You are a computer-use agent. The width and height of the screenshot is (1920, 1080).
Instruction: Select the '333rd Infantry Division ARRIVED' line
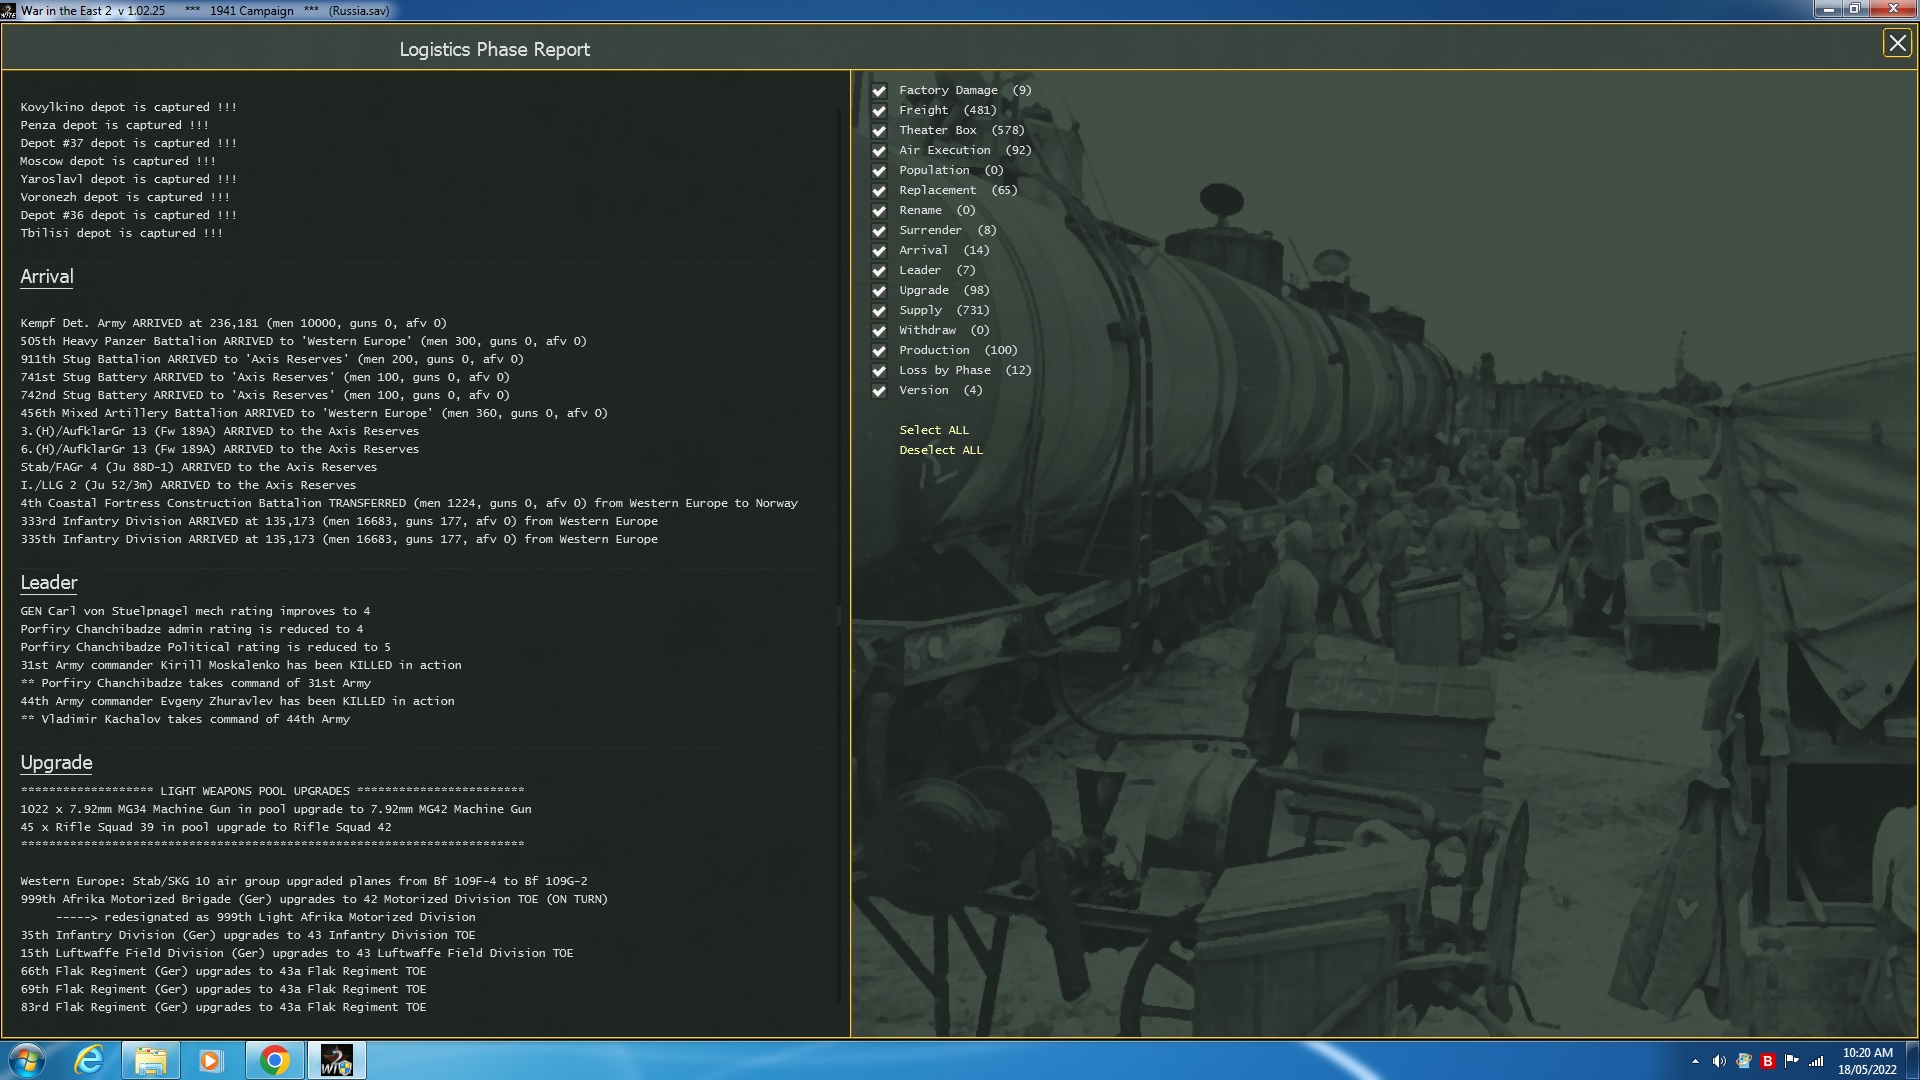(339, 521)
